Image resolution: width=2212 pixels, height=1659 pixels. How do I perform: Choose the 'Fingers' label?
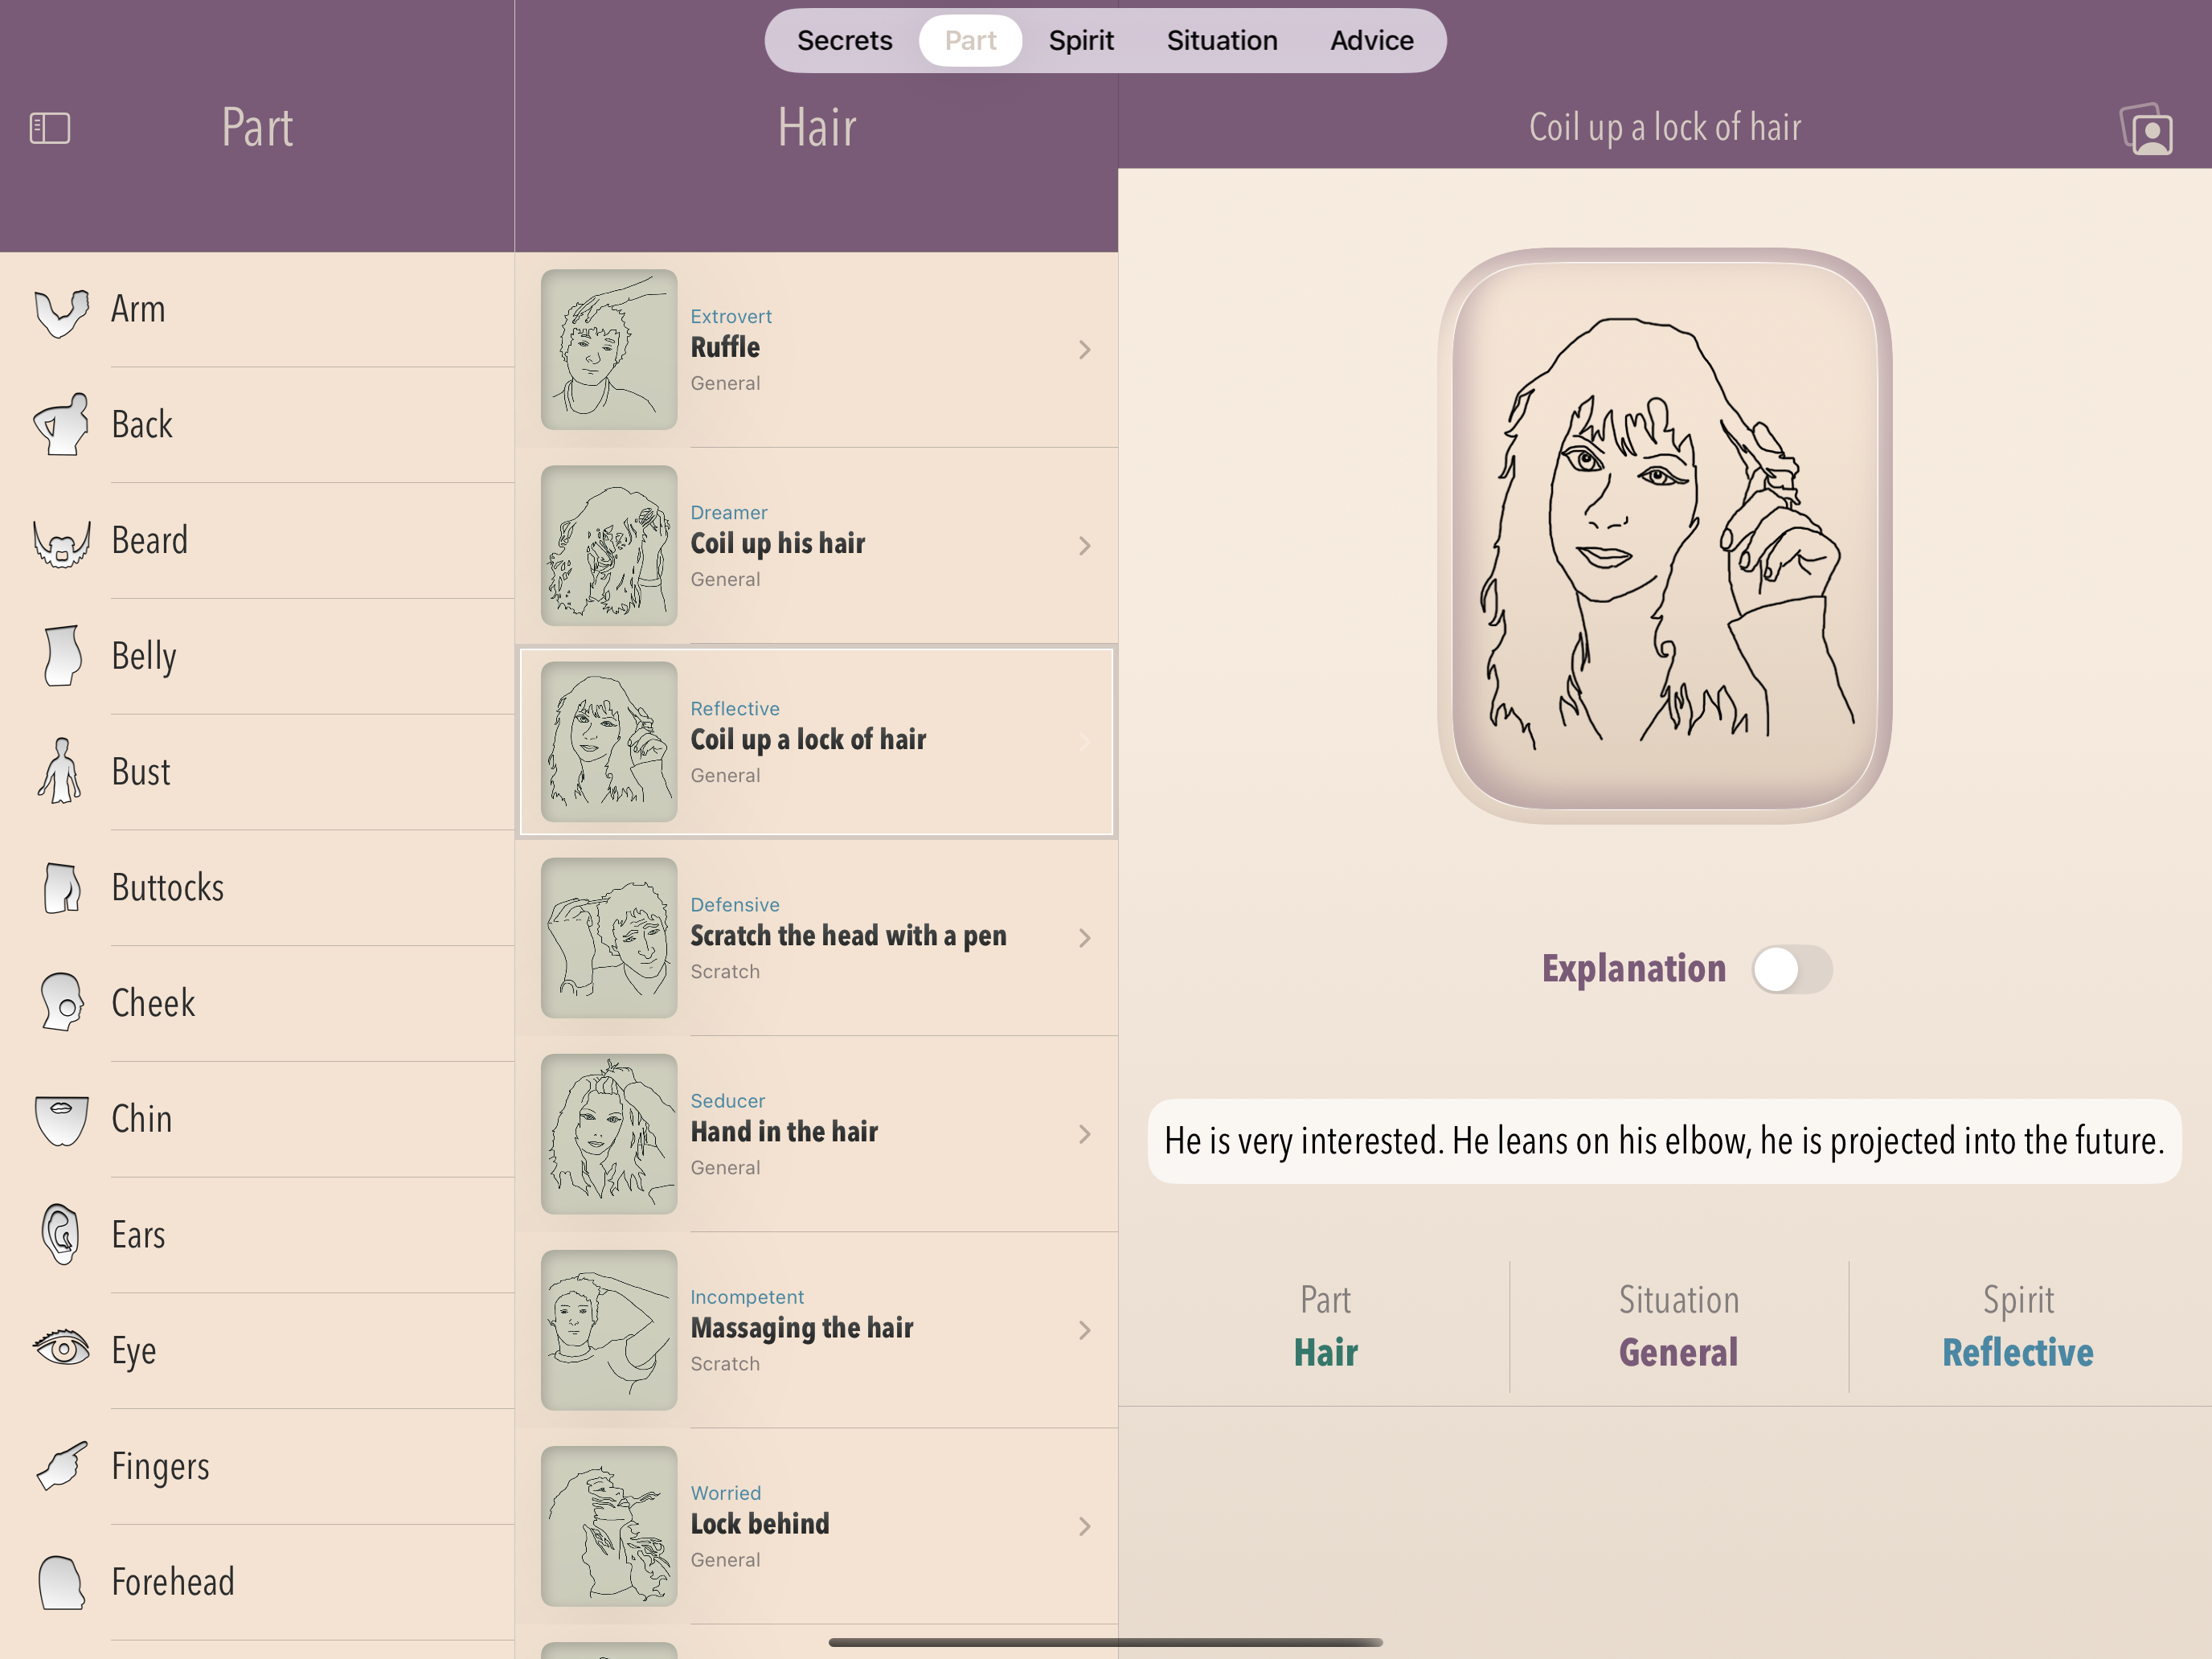tap(161, 1467)
